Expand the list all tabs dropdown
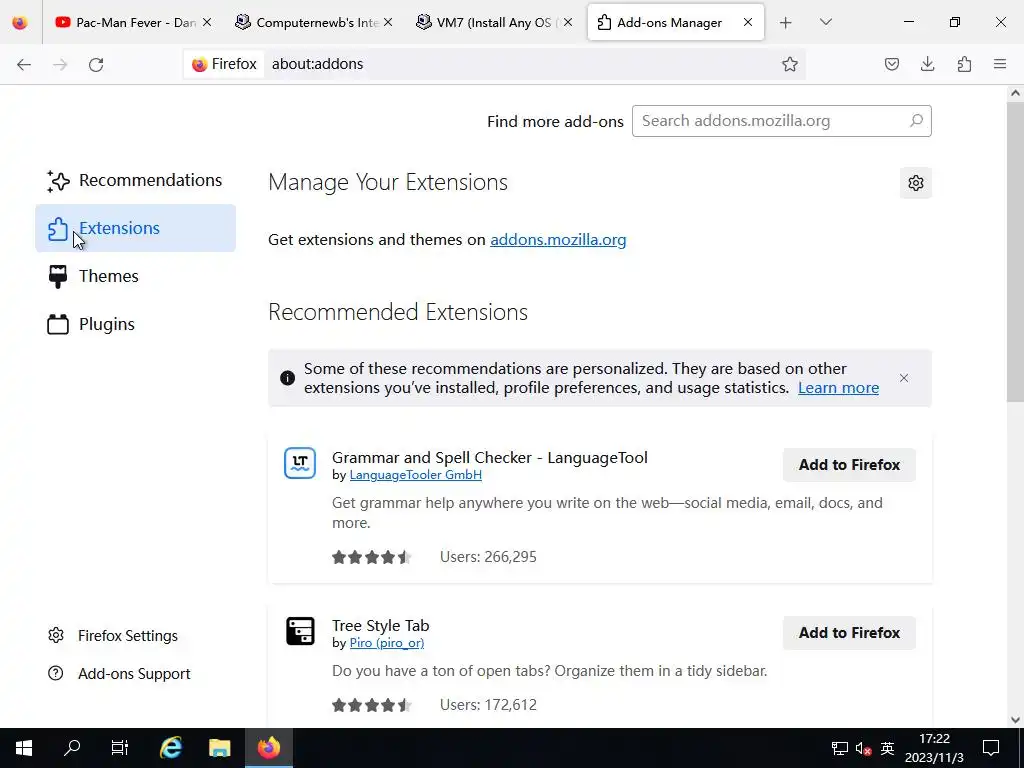This screenshot has height=768, width=1024. 825,22
